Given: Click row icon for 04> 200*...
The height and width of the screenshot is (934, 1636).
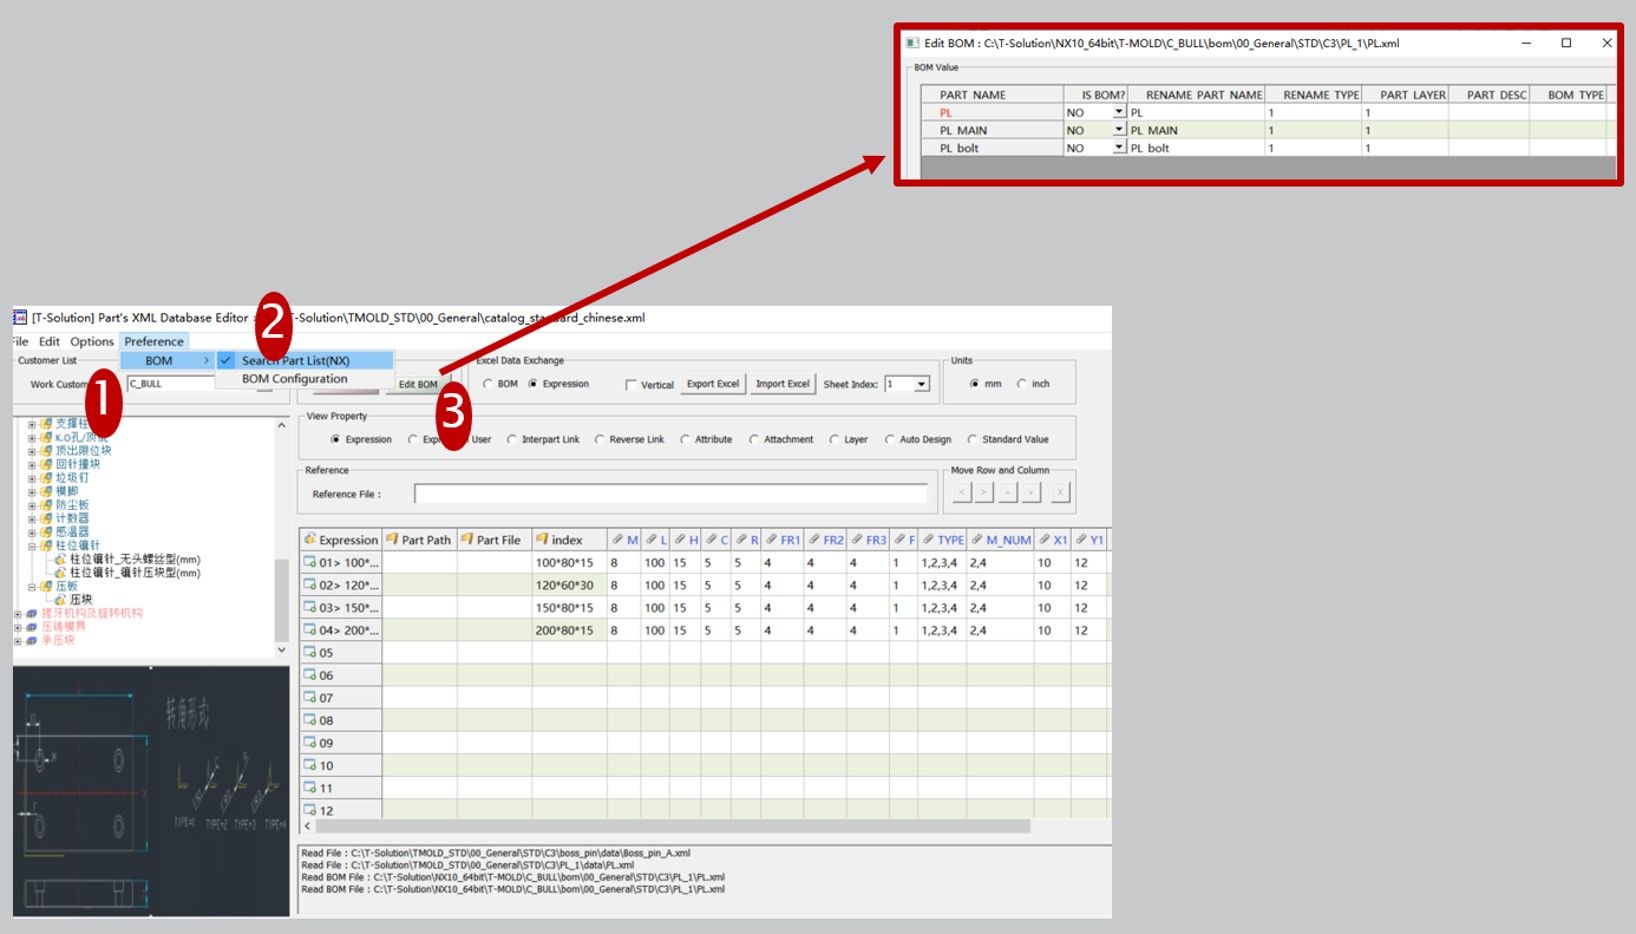Looking at the screenshot, I should [x=310, y=630].
